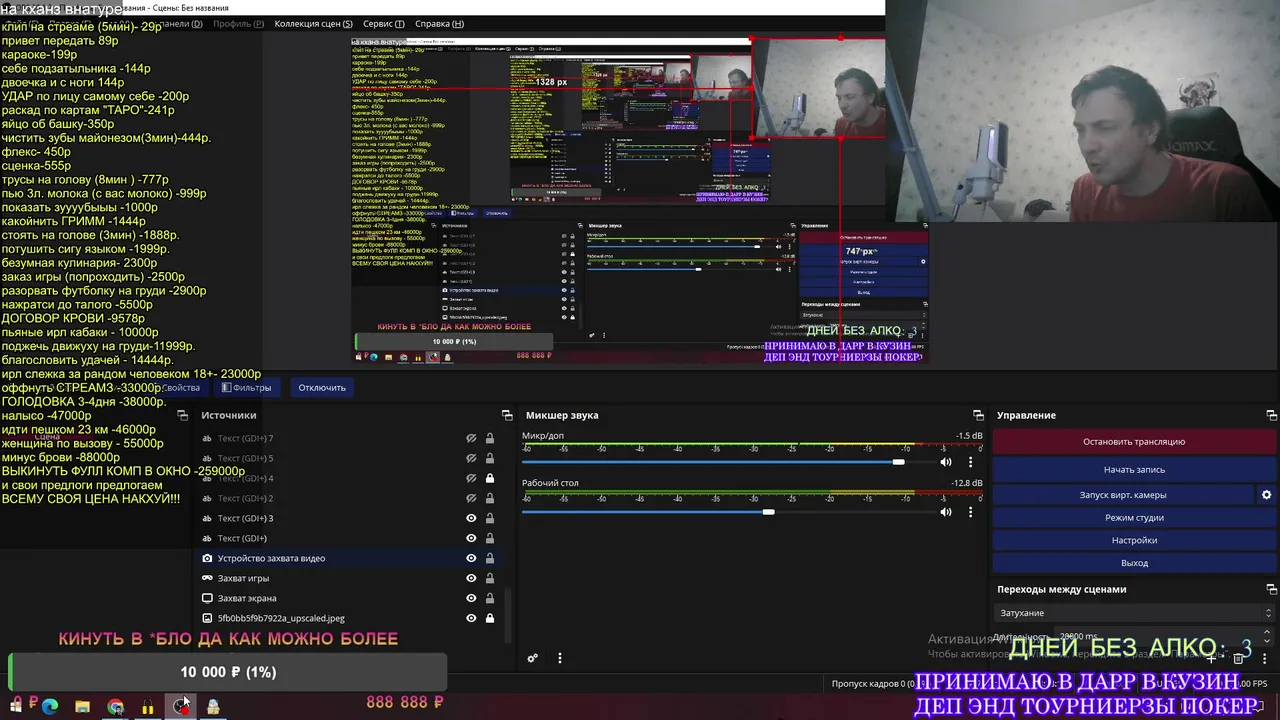Click the Выход button
The width and height of the screenshot is (1280, 720).
1134,563
